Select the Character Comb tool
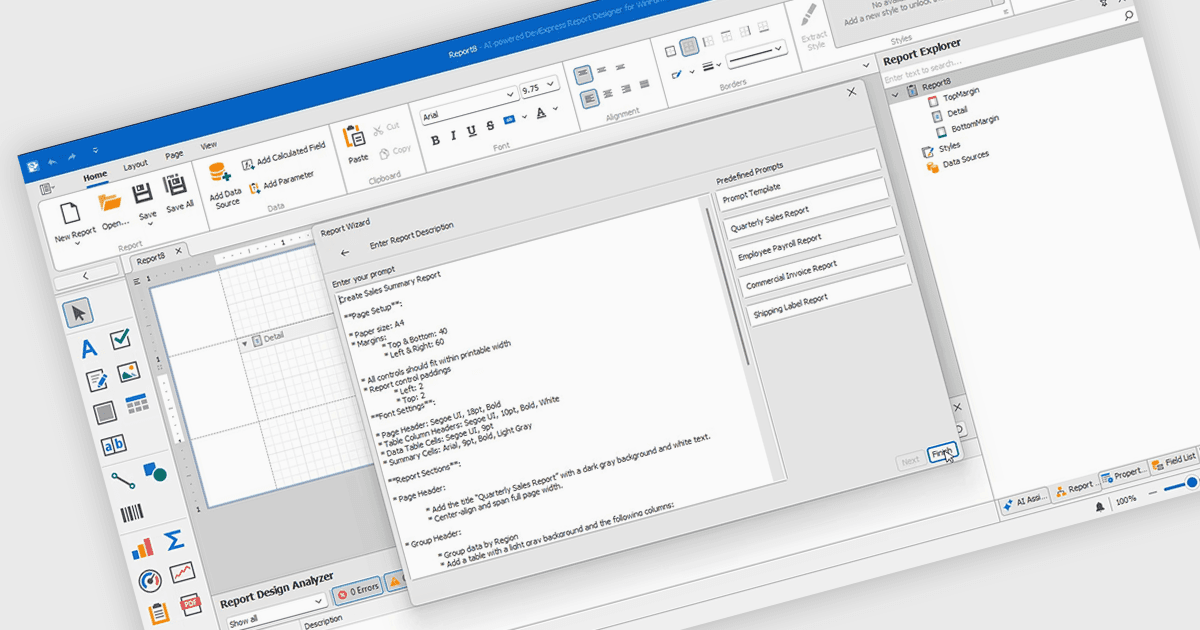This screenshot has width=1200, height=630. point(113,445)
